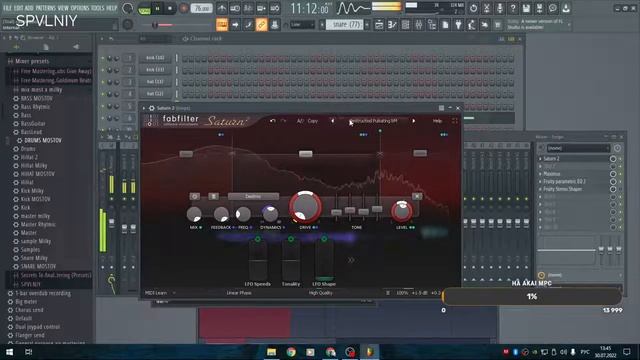Click the red DRIVE knob
Viewport: 640px width, 360px height.
tap(305, 207)
